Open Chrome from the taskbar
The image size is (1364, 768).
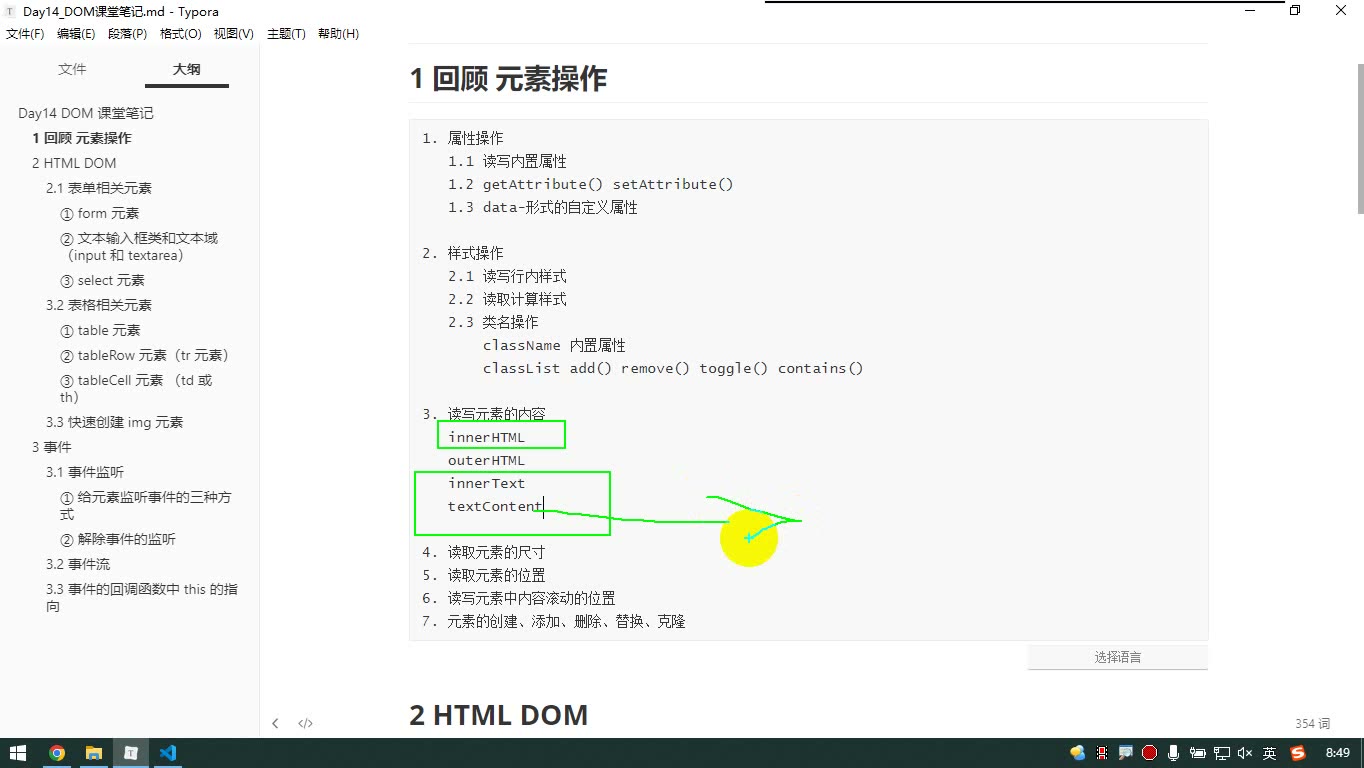pos(57,753)
